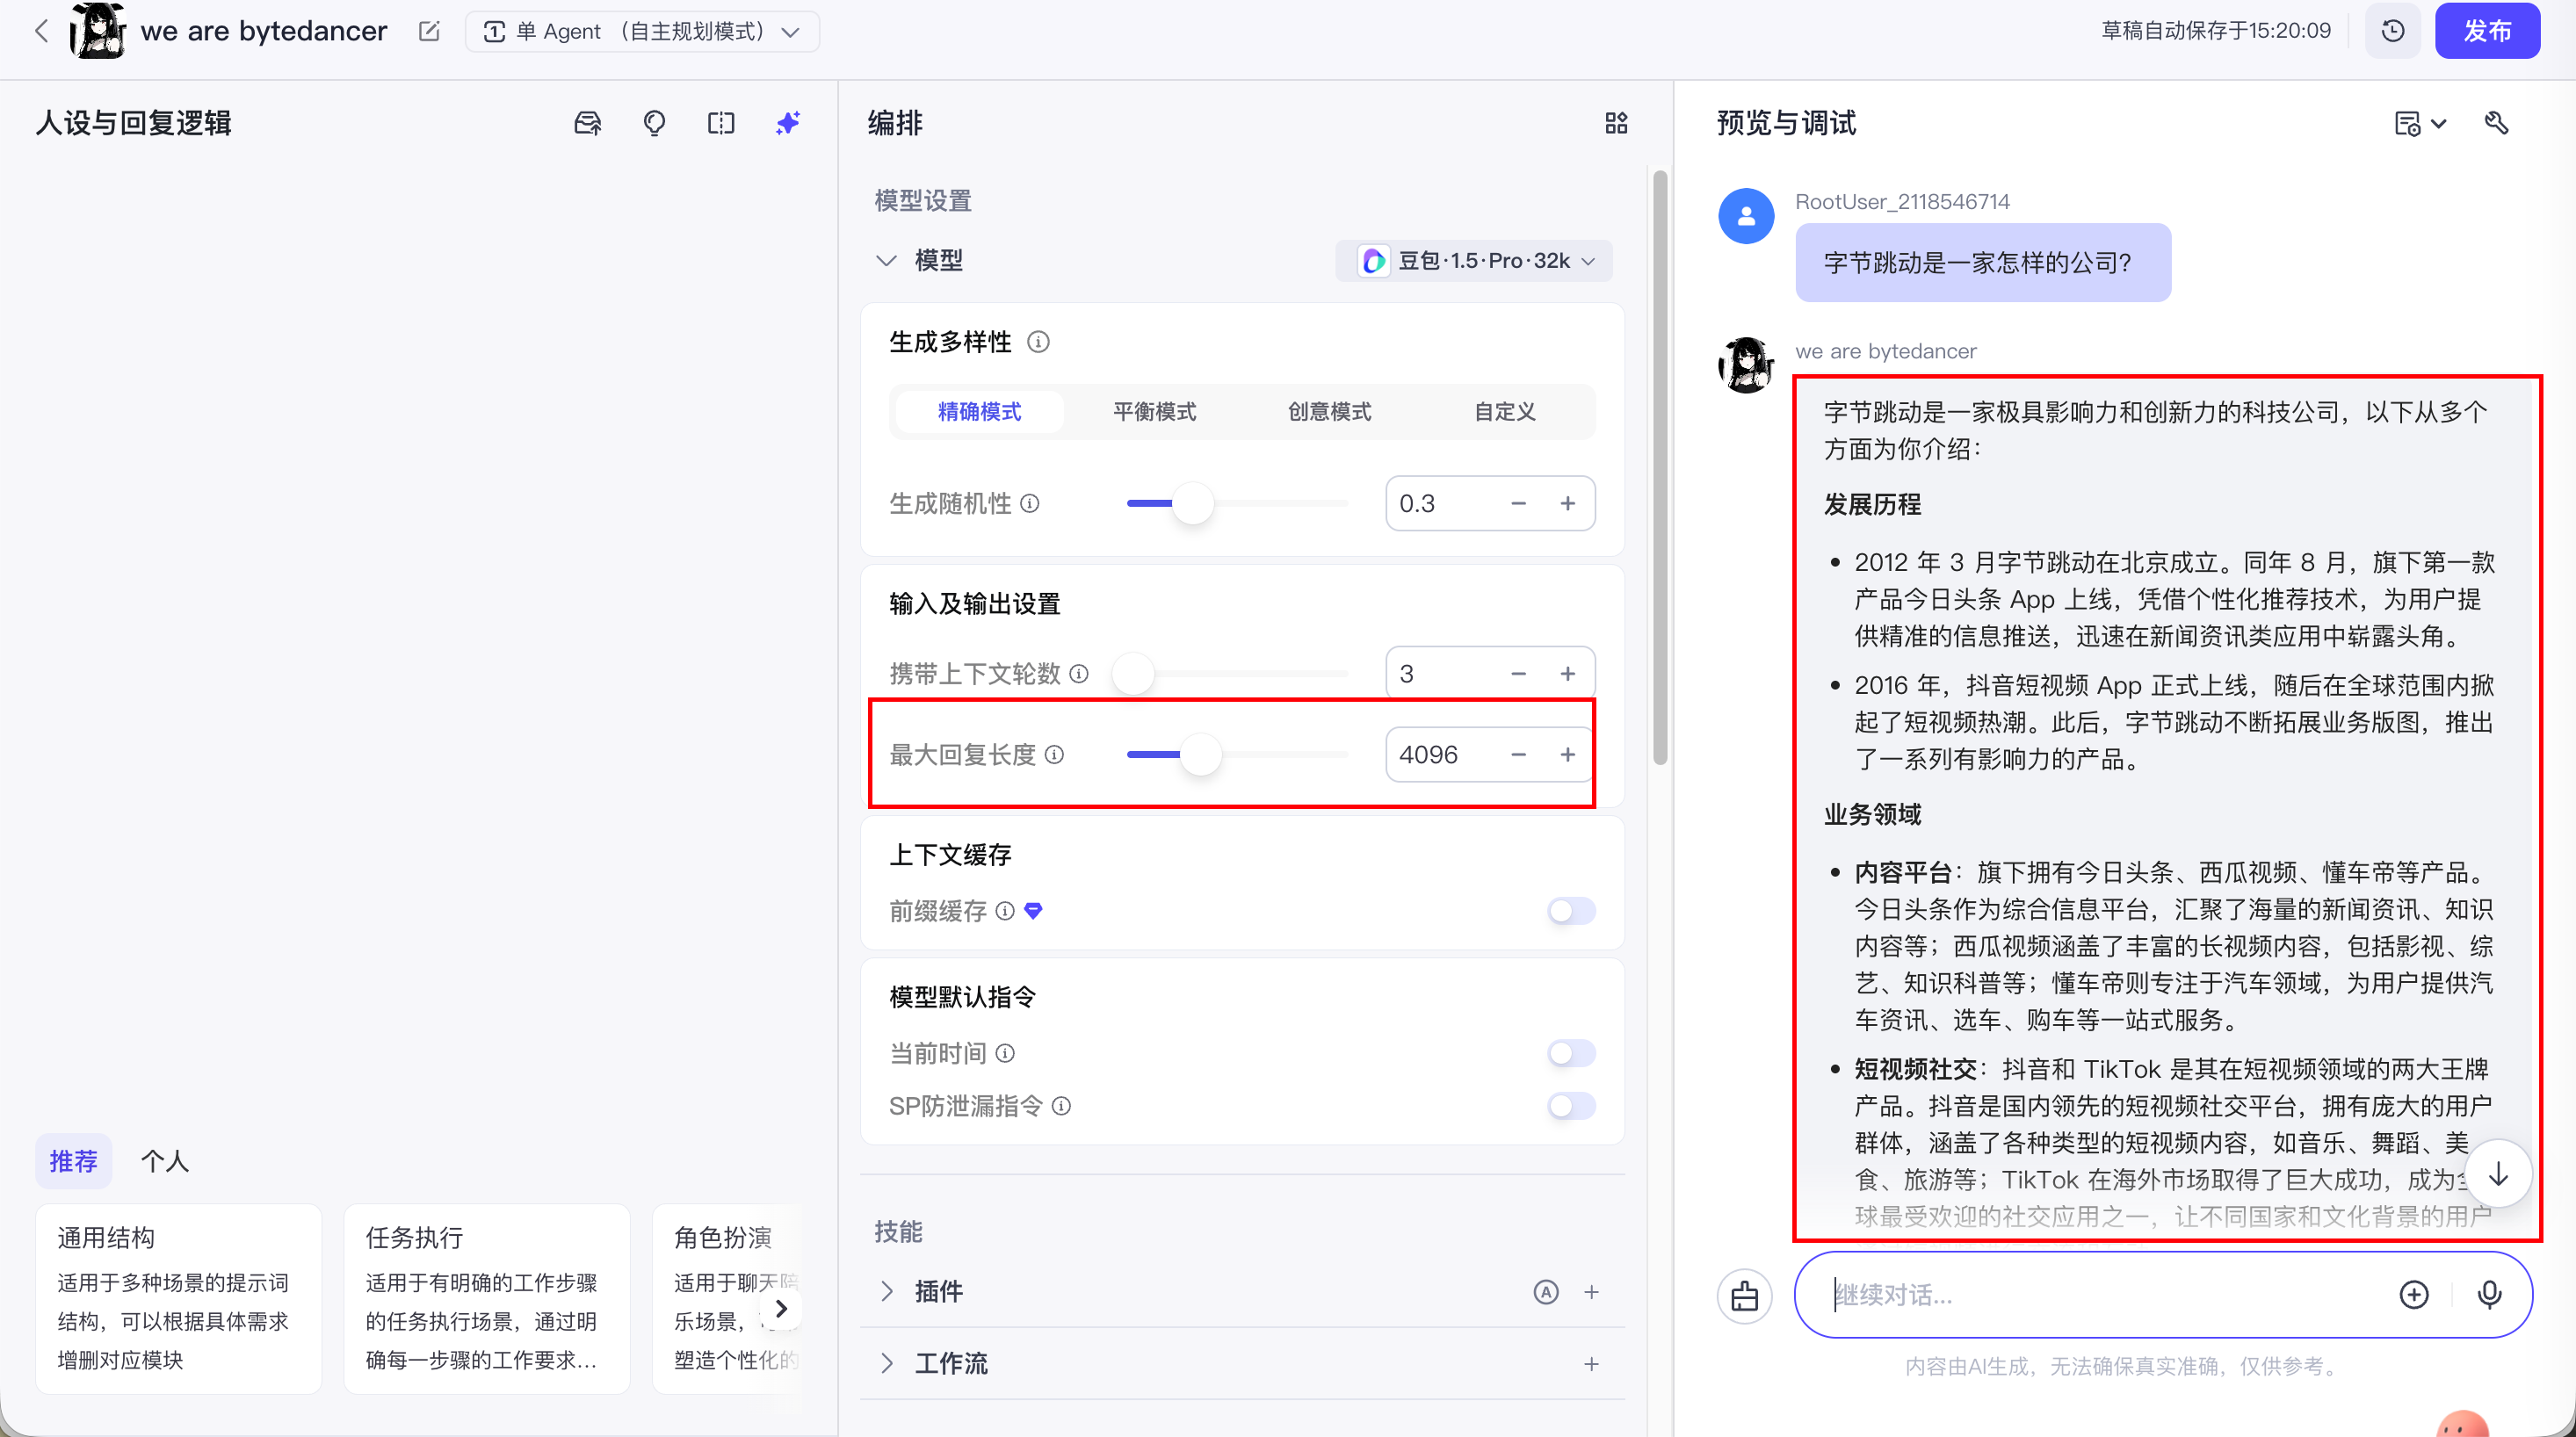Increase 最大回复长度 with plus button
This screenshot has width=2576, height=1437.
tap(1567, 755)
